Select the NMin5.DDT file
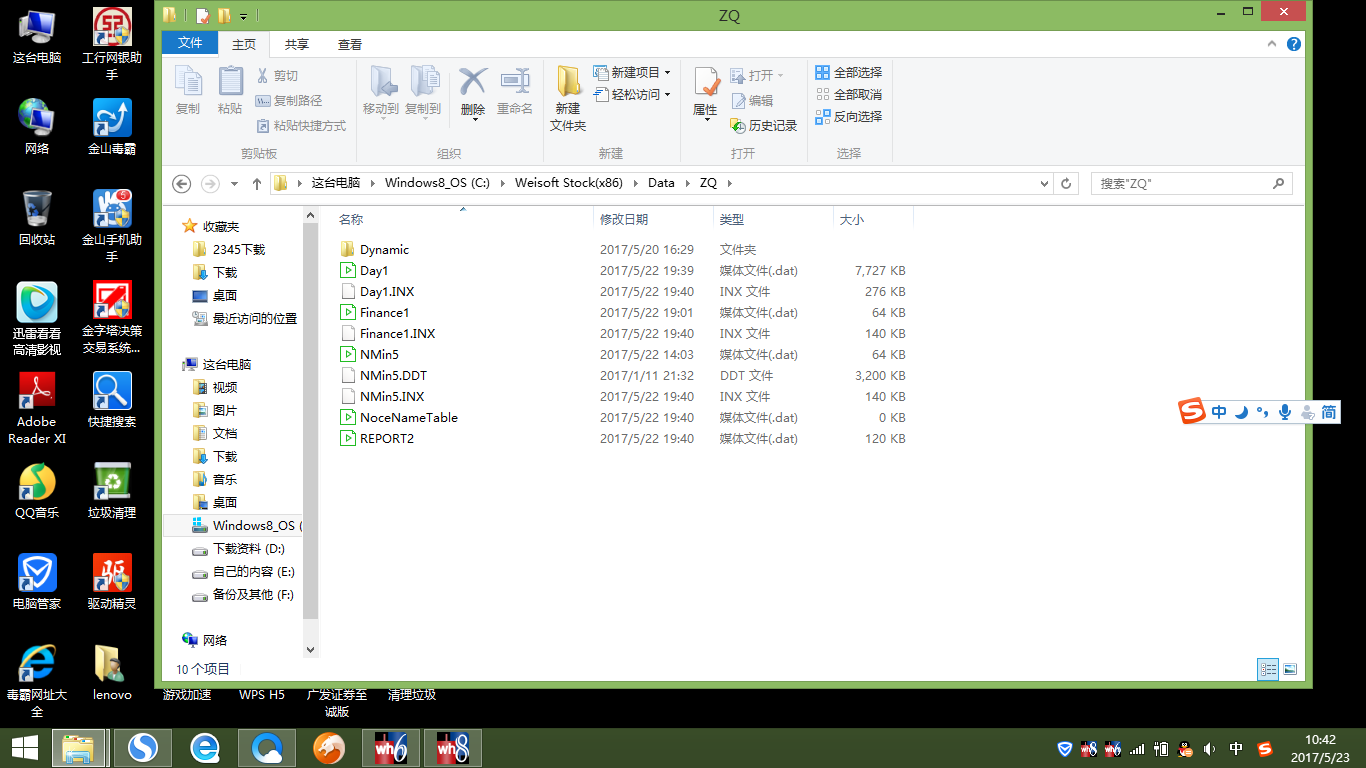Viewport: 1366px width, 768px height. click(x=393, y=376)
